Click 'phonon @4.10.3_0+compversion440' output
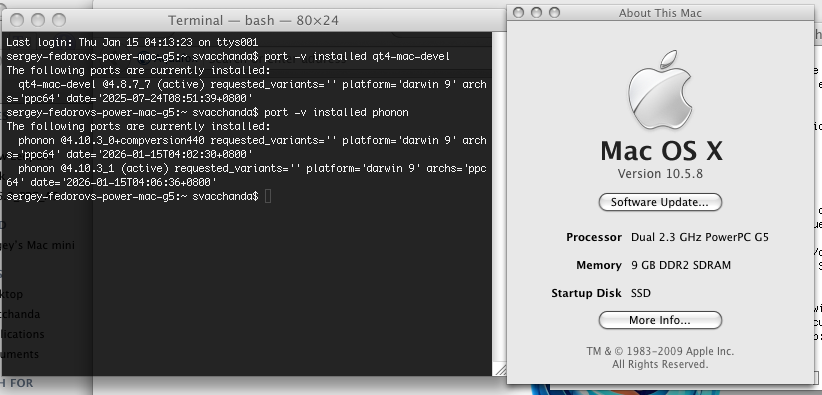Screen dimensions: 822x395 111,141
